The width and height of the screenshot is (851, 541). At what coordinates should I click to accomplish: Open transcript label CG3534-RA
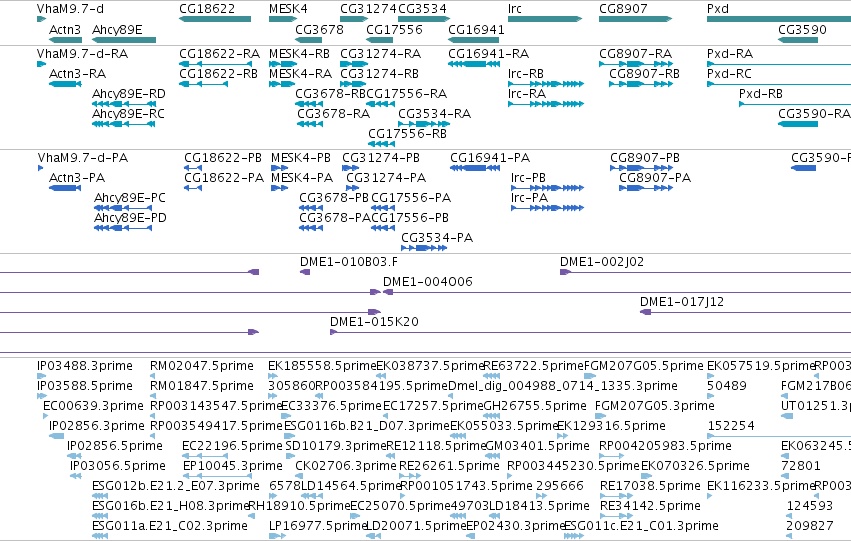pos(435,114)
